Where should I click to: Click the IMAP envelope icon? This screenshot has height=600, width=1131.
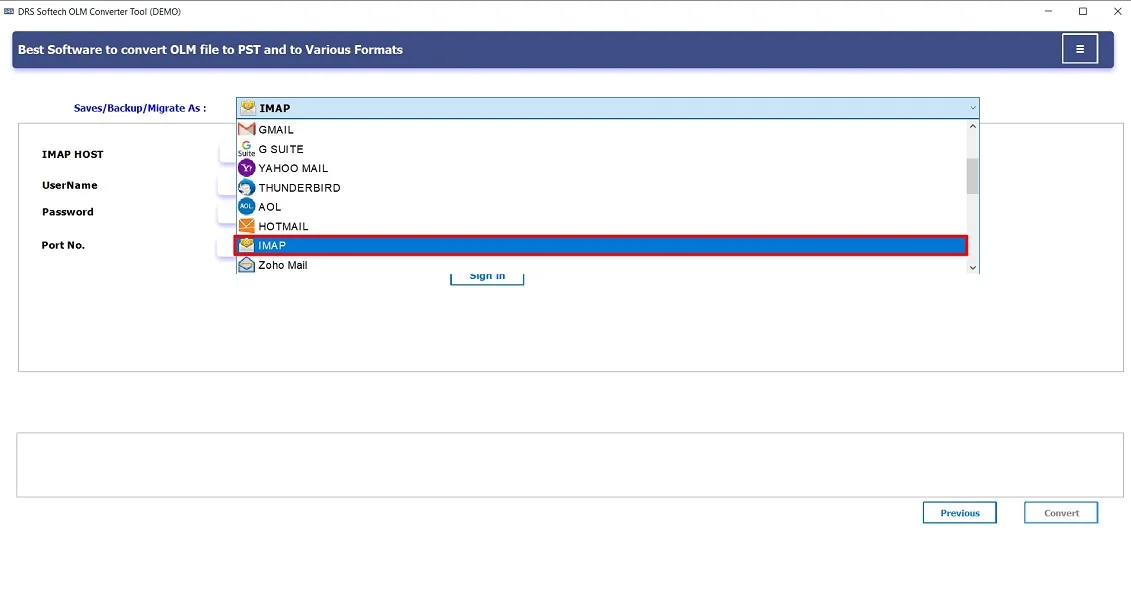[246, 245]
